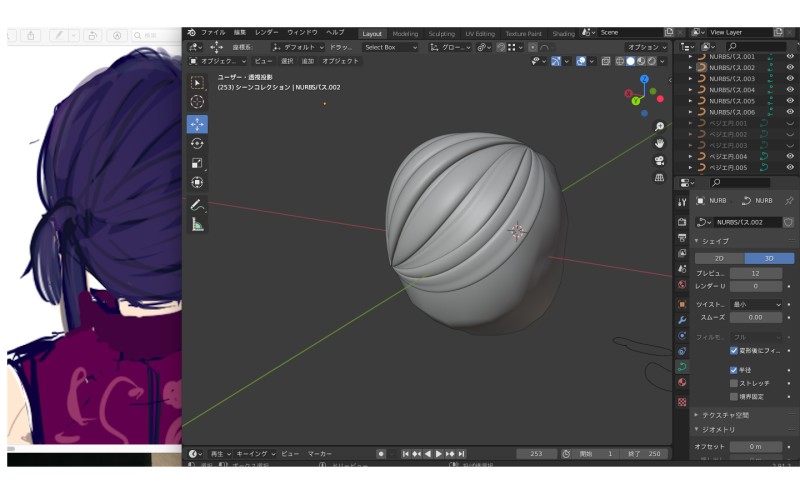This screenshot has width=800, height=500.
Task: Switch to the Modeling workspace tab
Action: (x=405, y=34)
